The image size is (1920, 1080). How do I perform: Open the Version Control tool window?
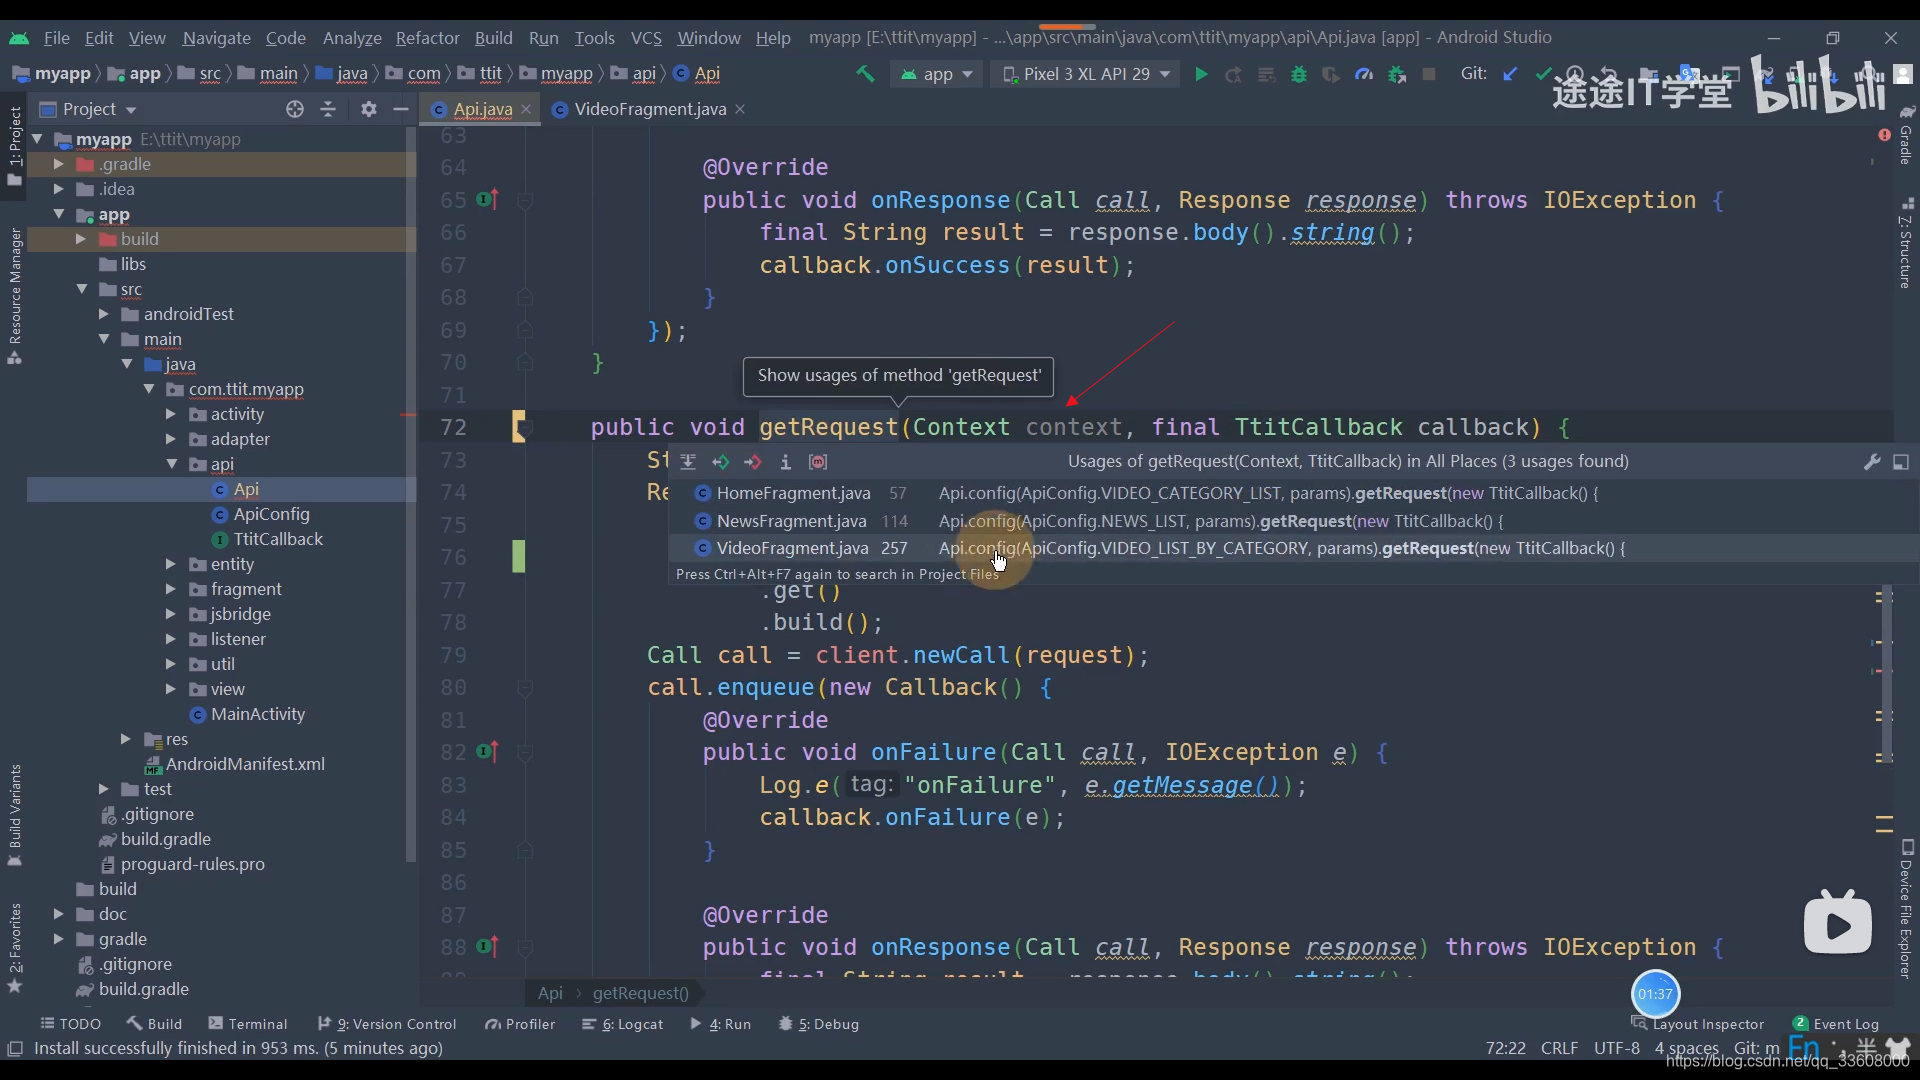click(387, 1024)
